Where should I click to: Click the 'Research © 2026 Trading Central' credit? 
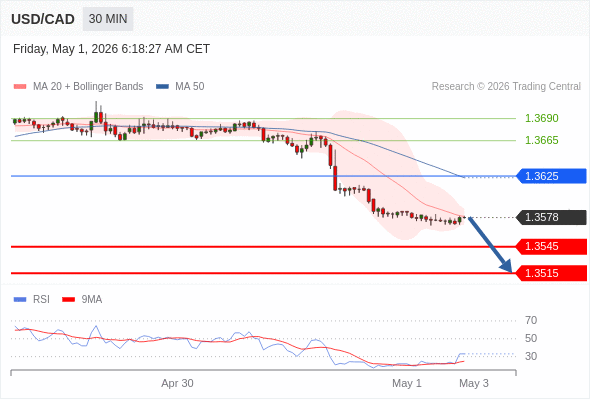[506, 87]
